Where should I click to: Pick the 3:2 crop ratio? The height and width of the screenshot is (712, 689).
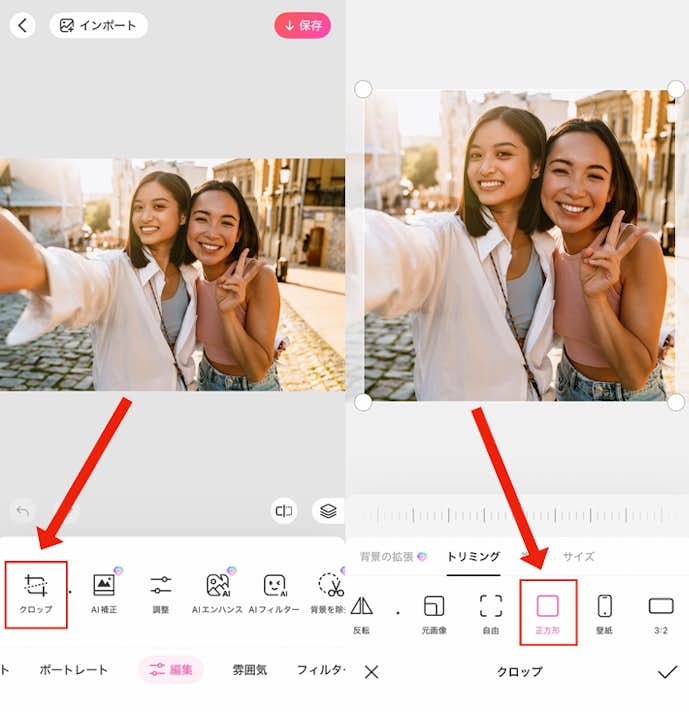pyautogui.click(x=661, y=614)
